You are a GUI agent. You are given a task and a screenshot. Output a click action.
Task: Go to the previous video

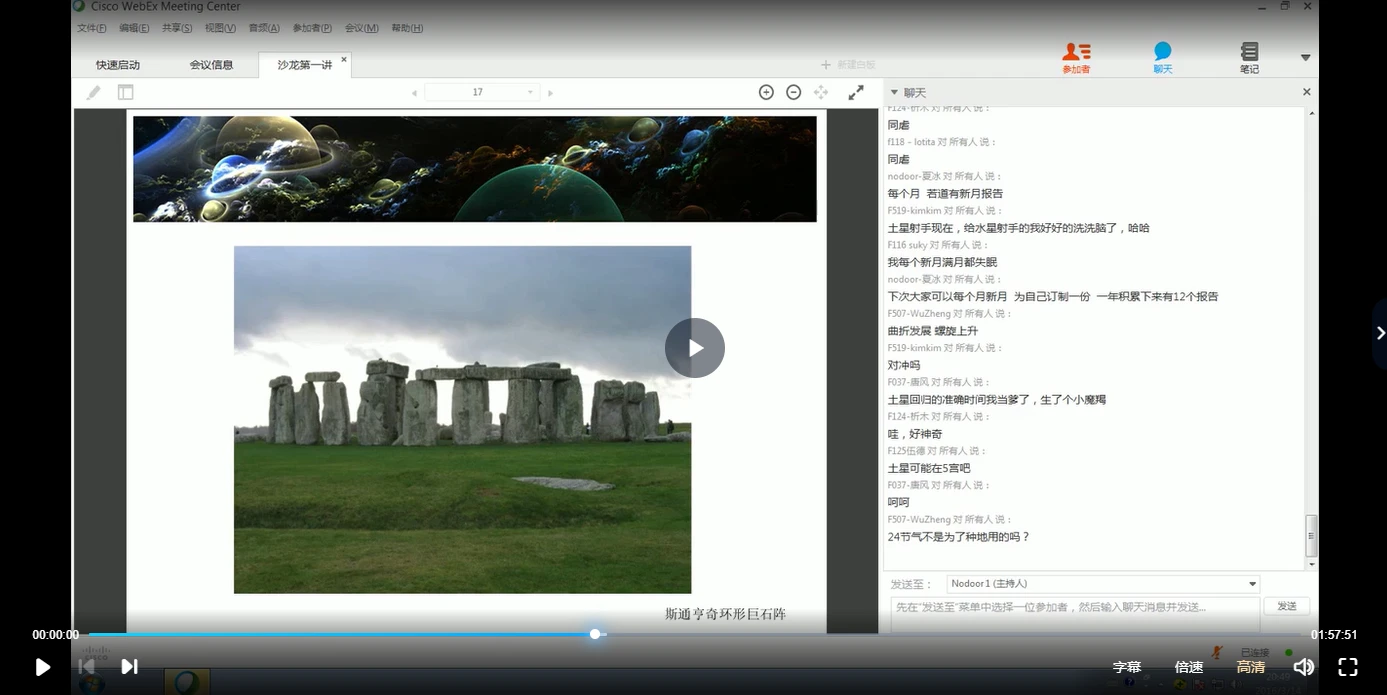tap(86, 667)
